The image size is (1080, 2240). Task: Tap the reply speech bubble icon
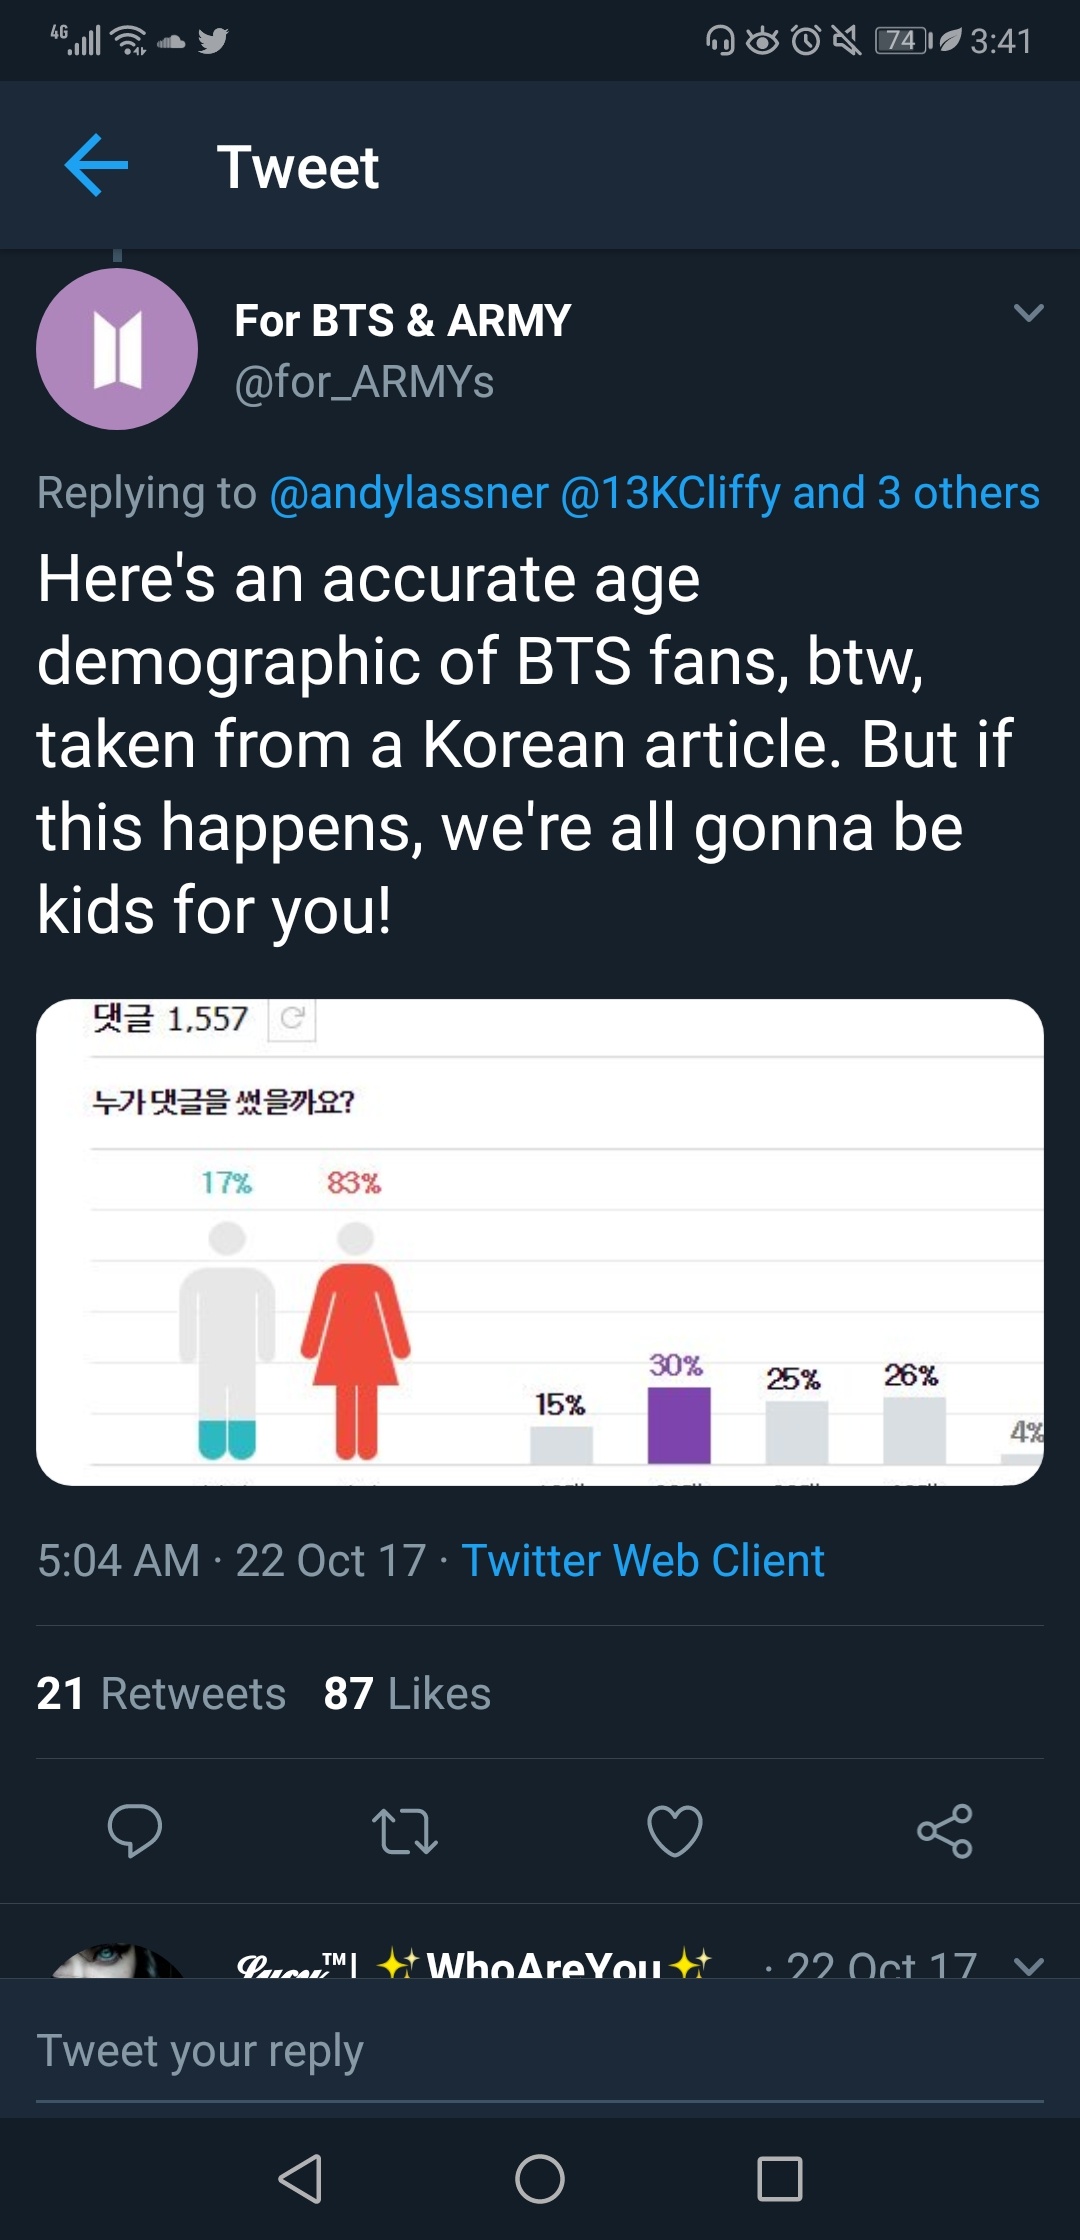click(x=134, y=1830)
